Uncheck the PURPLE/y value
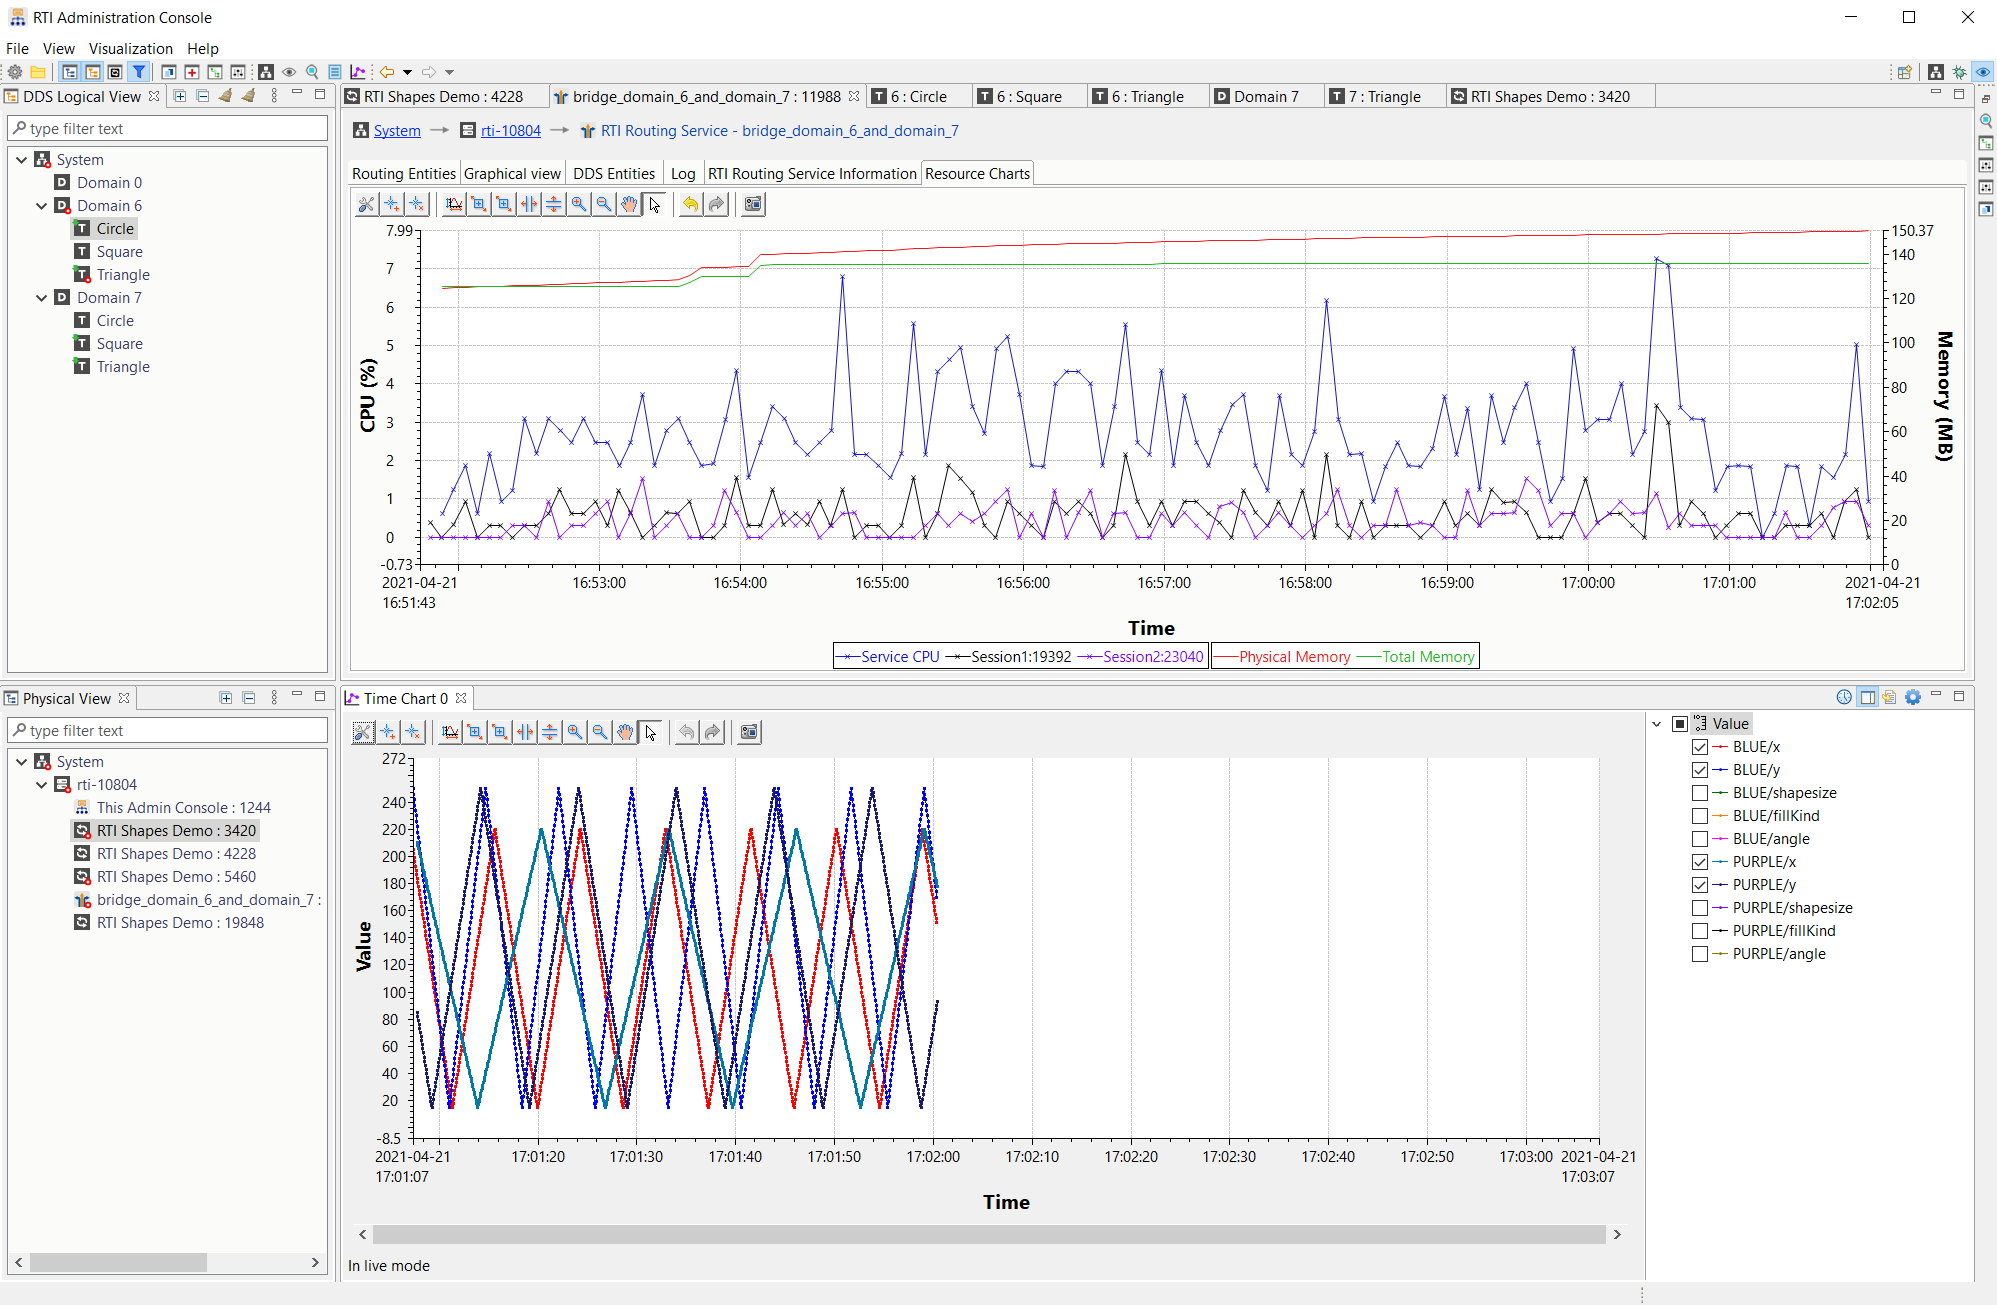 click(x=1699, y=884)
